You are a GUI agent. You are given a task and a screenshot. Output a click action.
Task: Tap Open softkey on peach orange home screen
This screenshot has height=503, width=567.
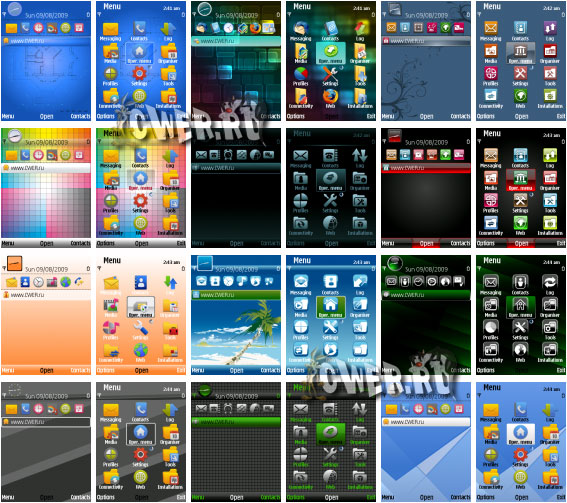[x=46, y=371]
